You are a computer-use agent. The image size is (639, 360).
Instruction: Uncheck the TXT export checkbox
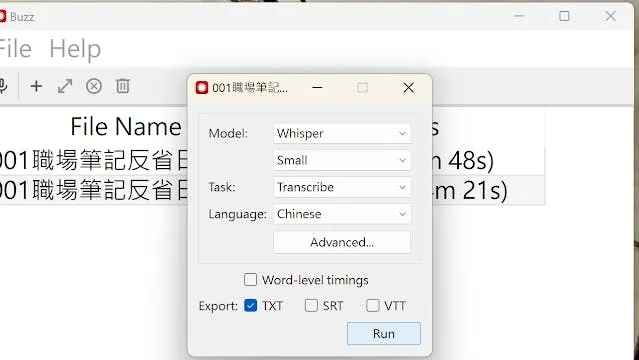pos(251,305)
